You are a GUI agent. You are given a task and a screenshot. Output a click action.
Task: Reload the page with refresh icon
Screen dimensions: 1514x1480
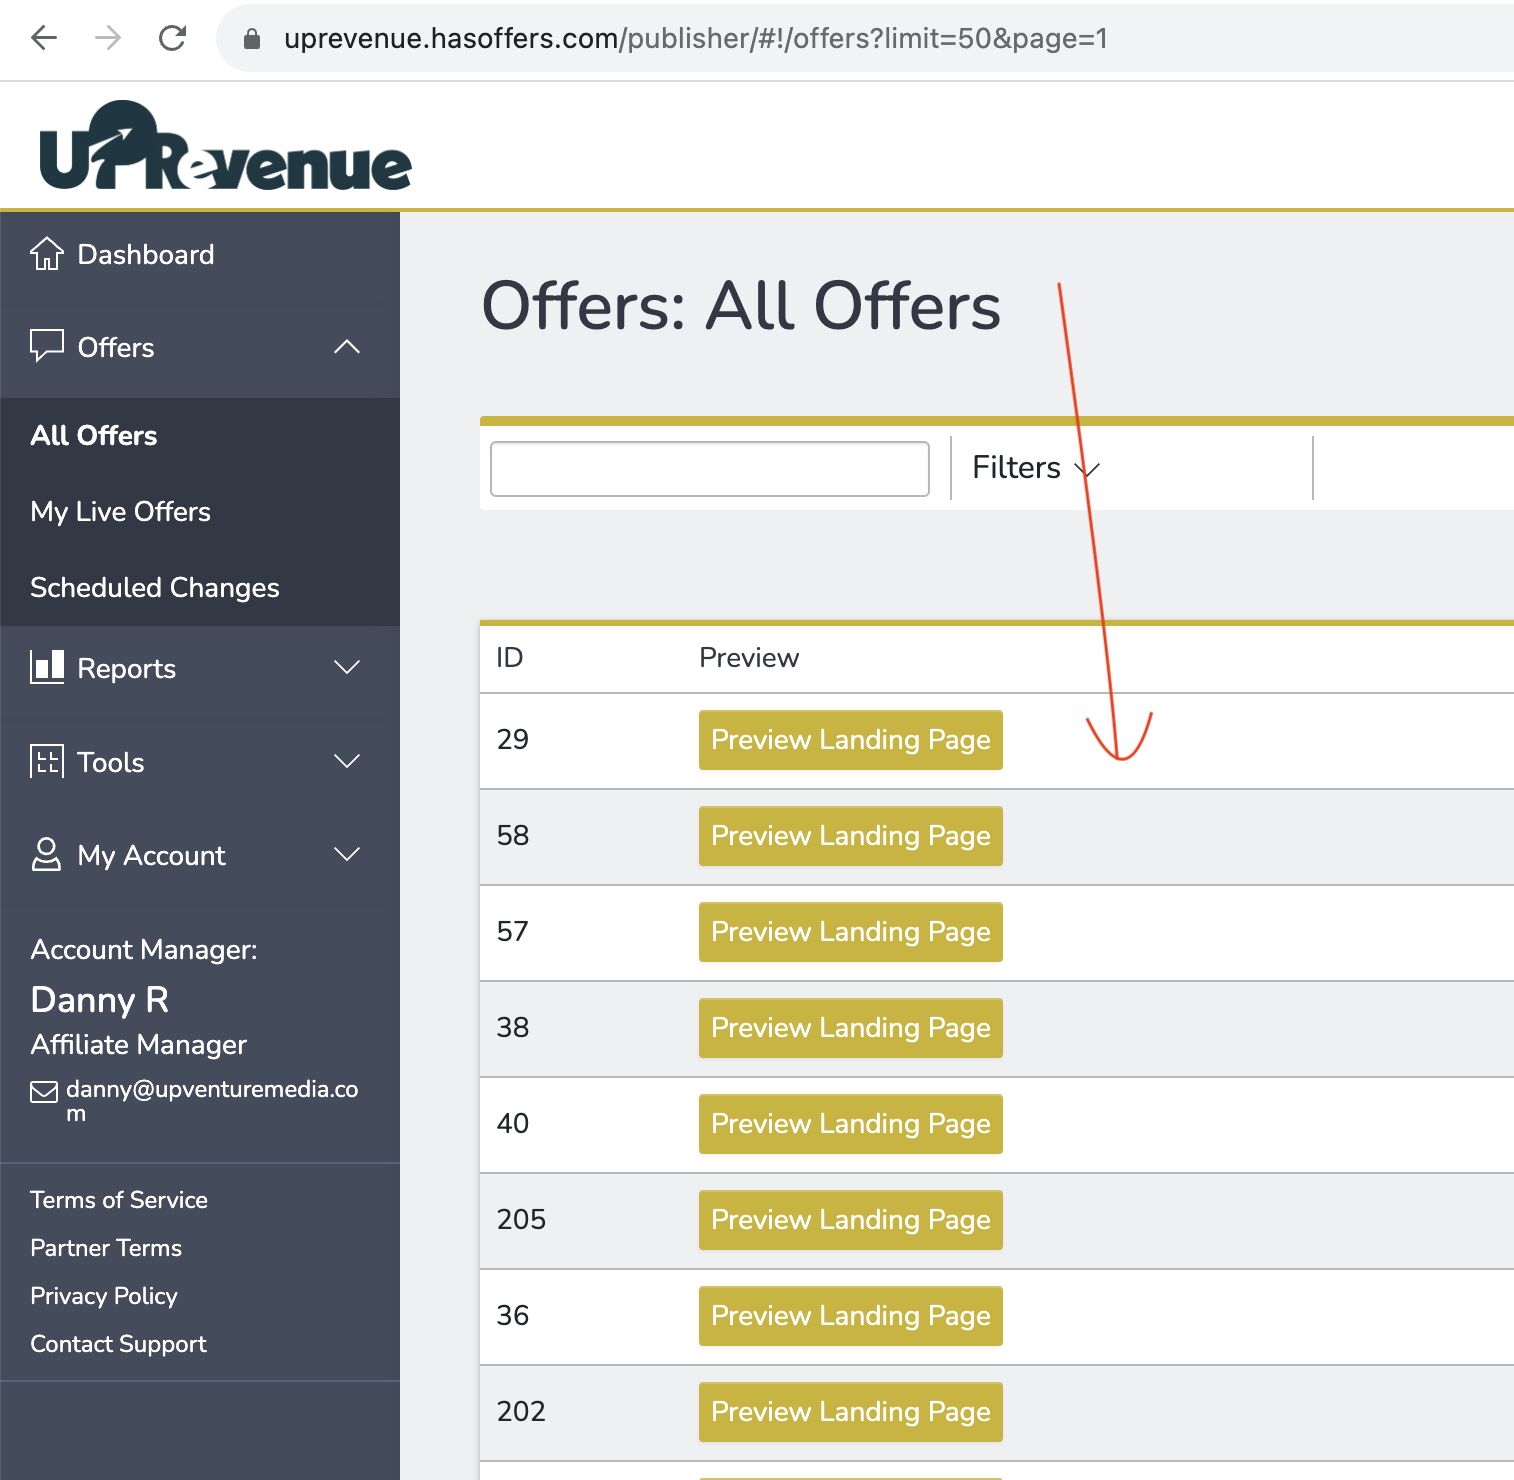tap(172, 38)
